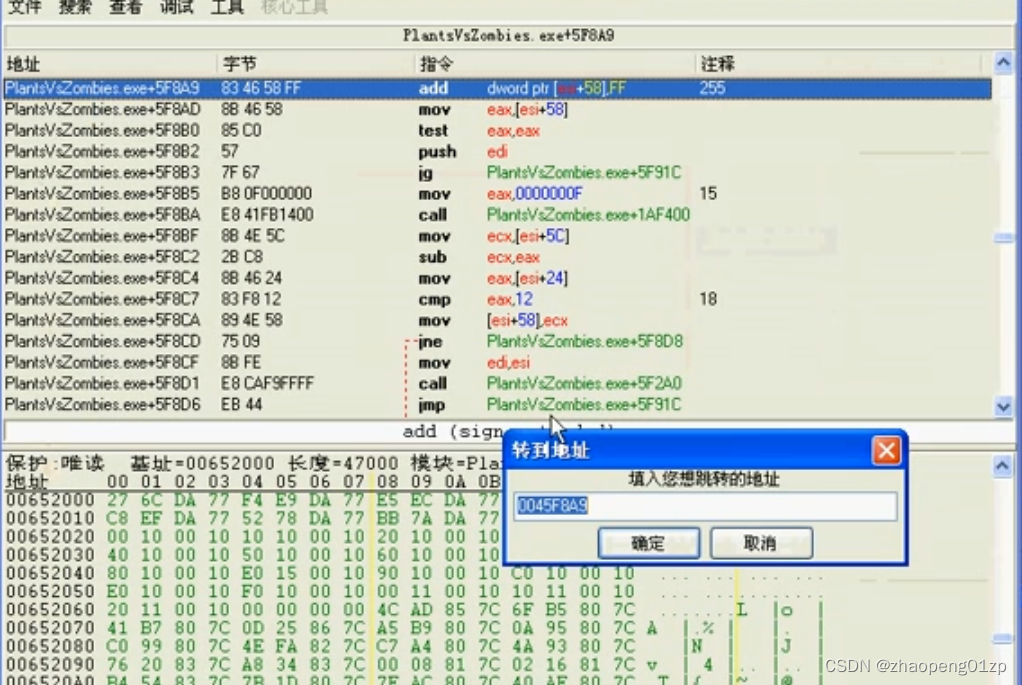The image size is (1022, 685).
Task: Open the 查看 menu
Action: (125, 7)
